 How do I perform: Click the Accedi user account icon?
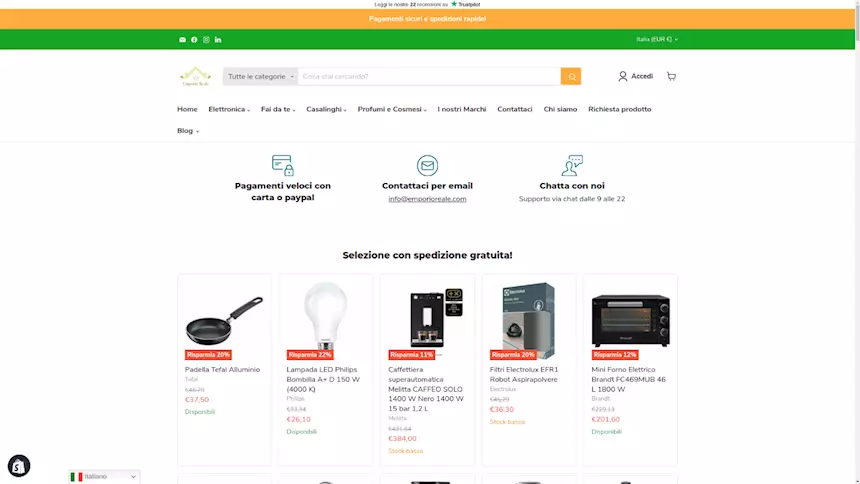[623, 76]
